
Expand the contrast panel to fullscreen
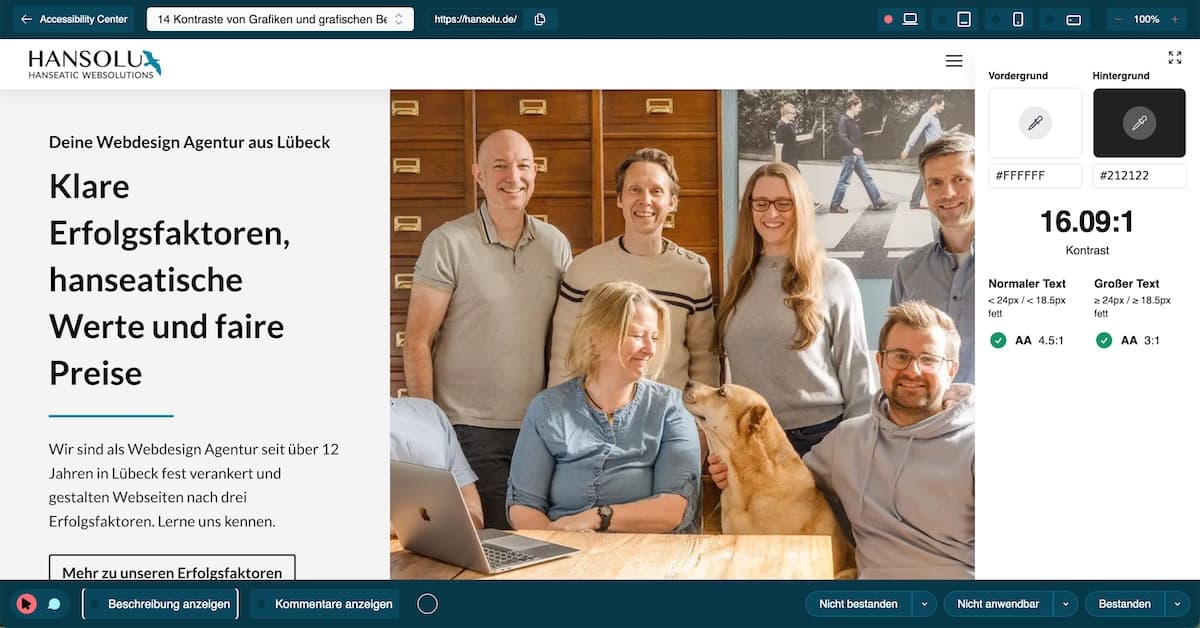tap(1175, 57)
